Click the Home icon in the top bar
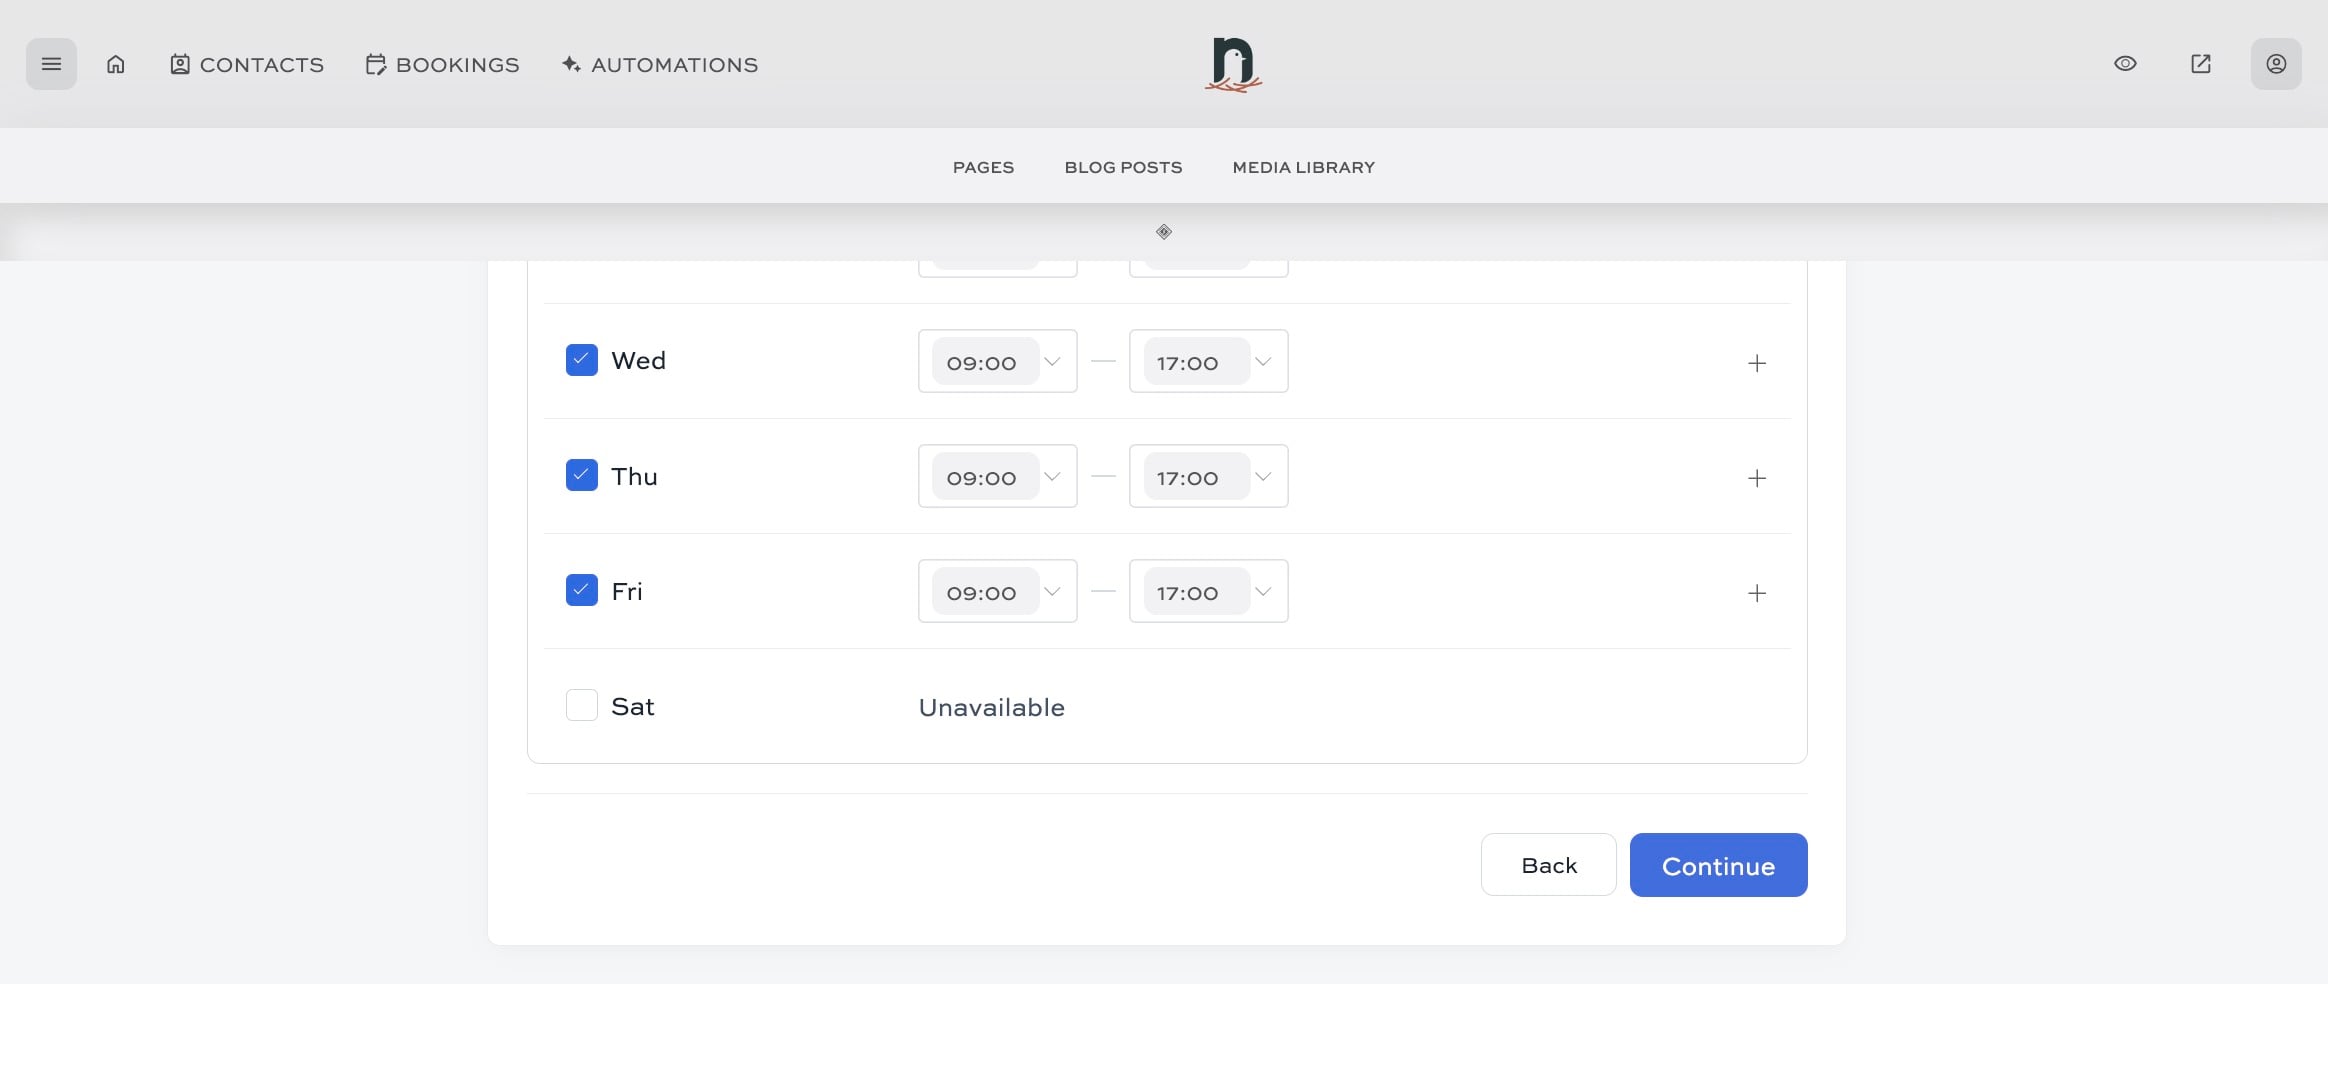Viewport: 2328px width, 1088px height. [x=116, y=63]
